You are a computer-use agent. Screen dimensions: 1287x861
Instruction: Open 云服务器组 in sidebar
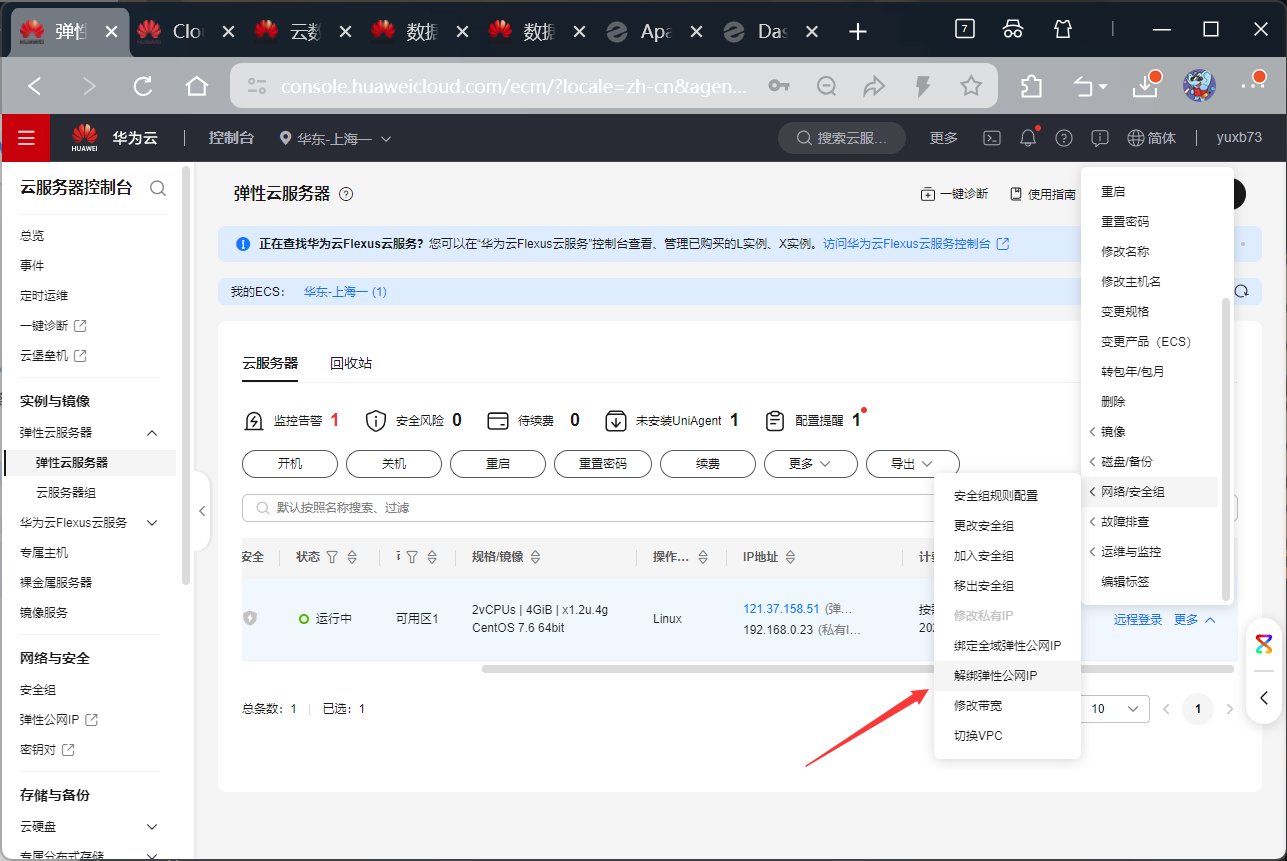pos(66,493)
